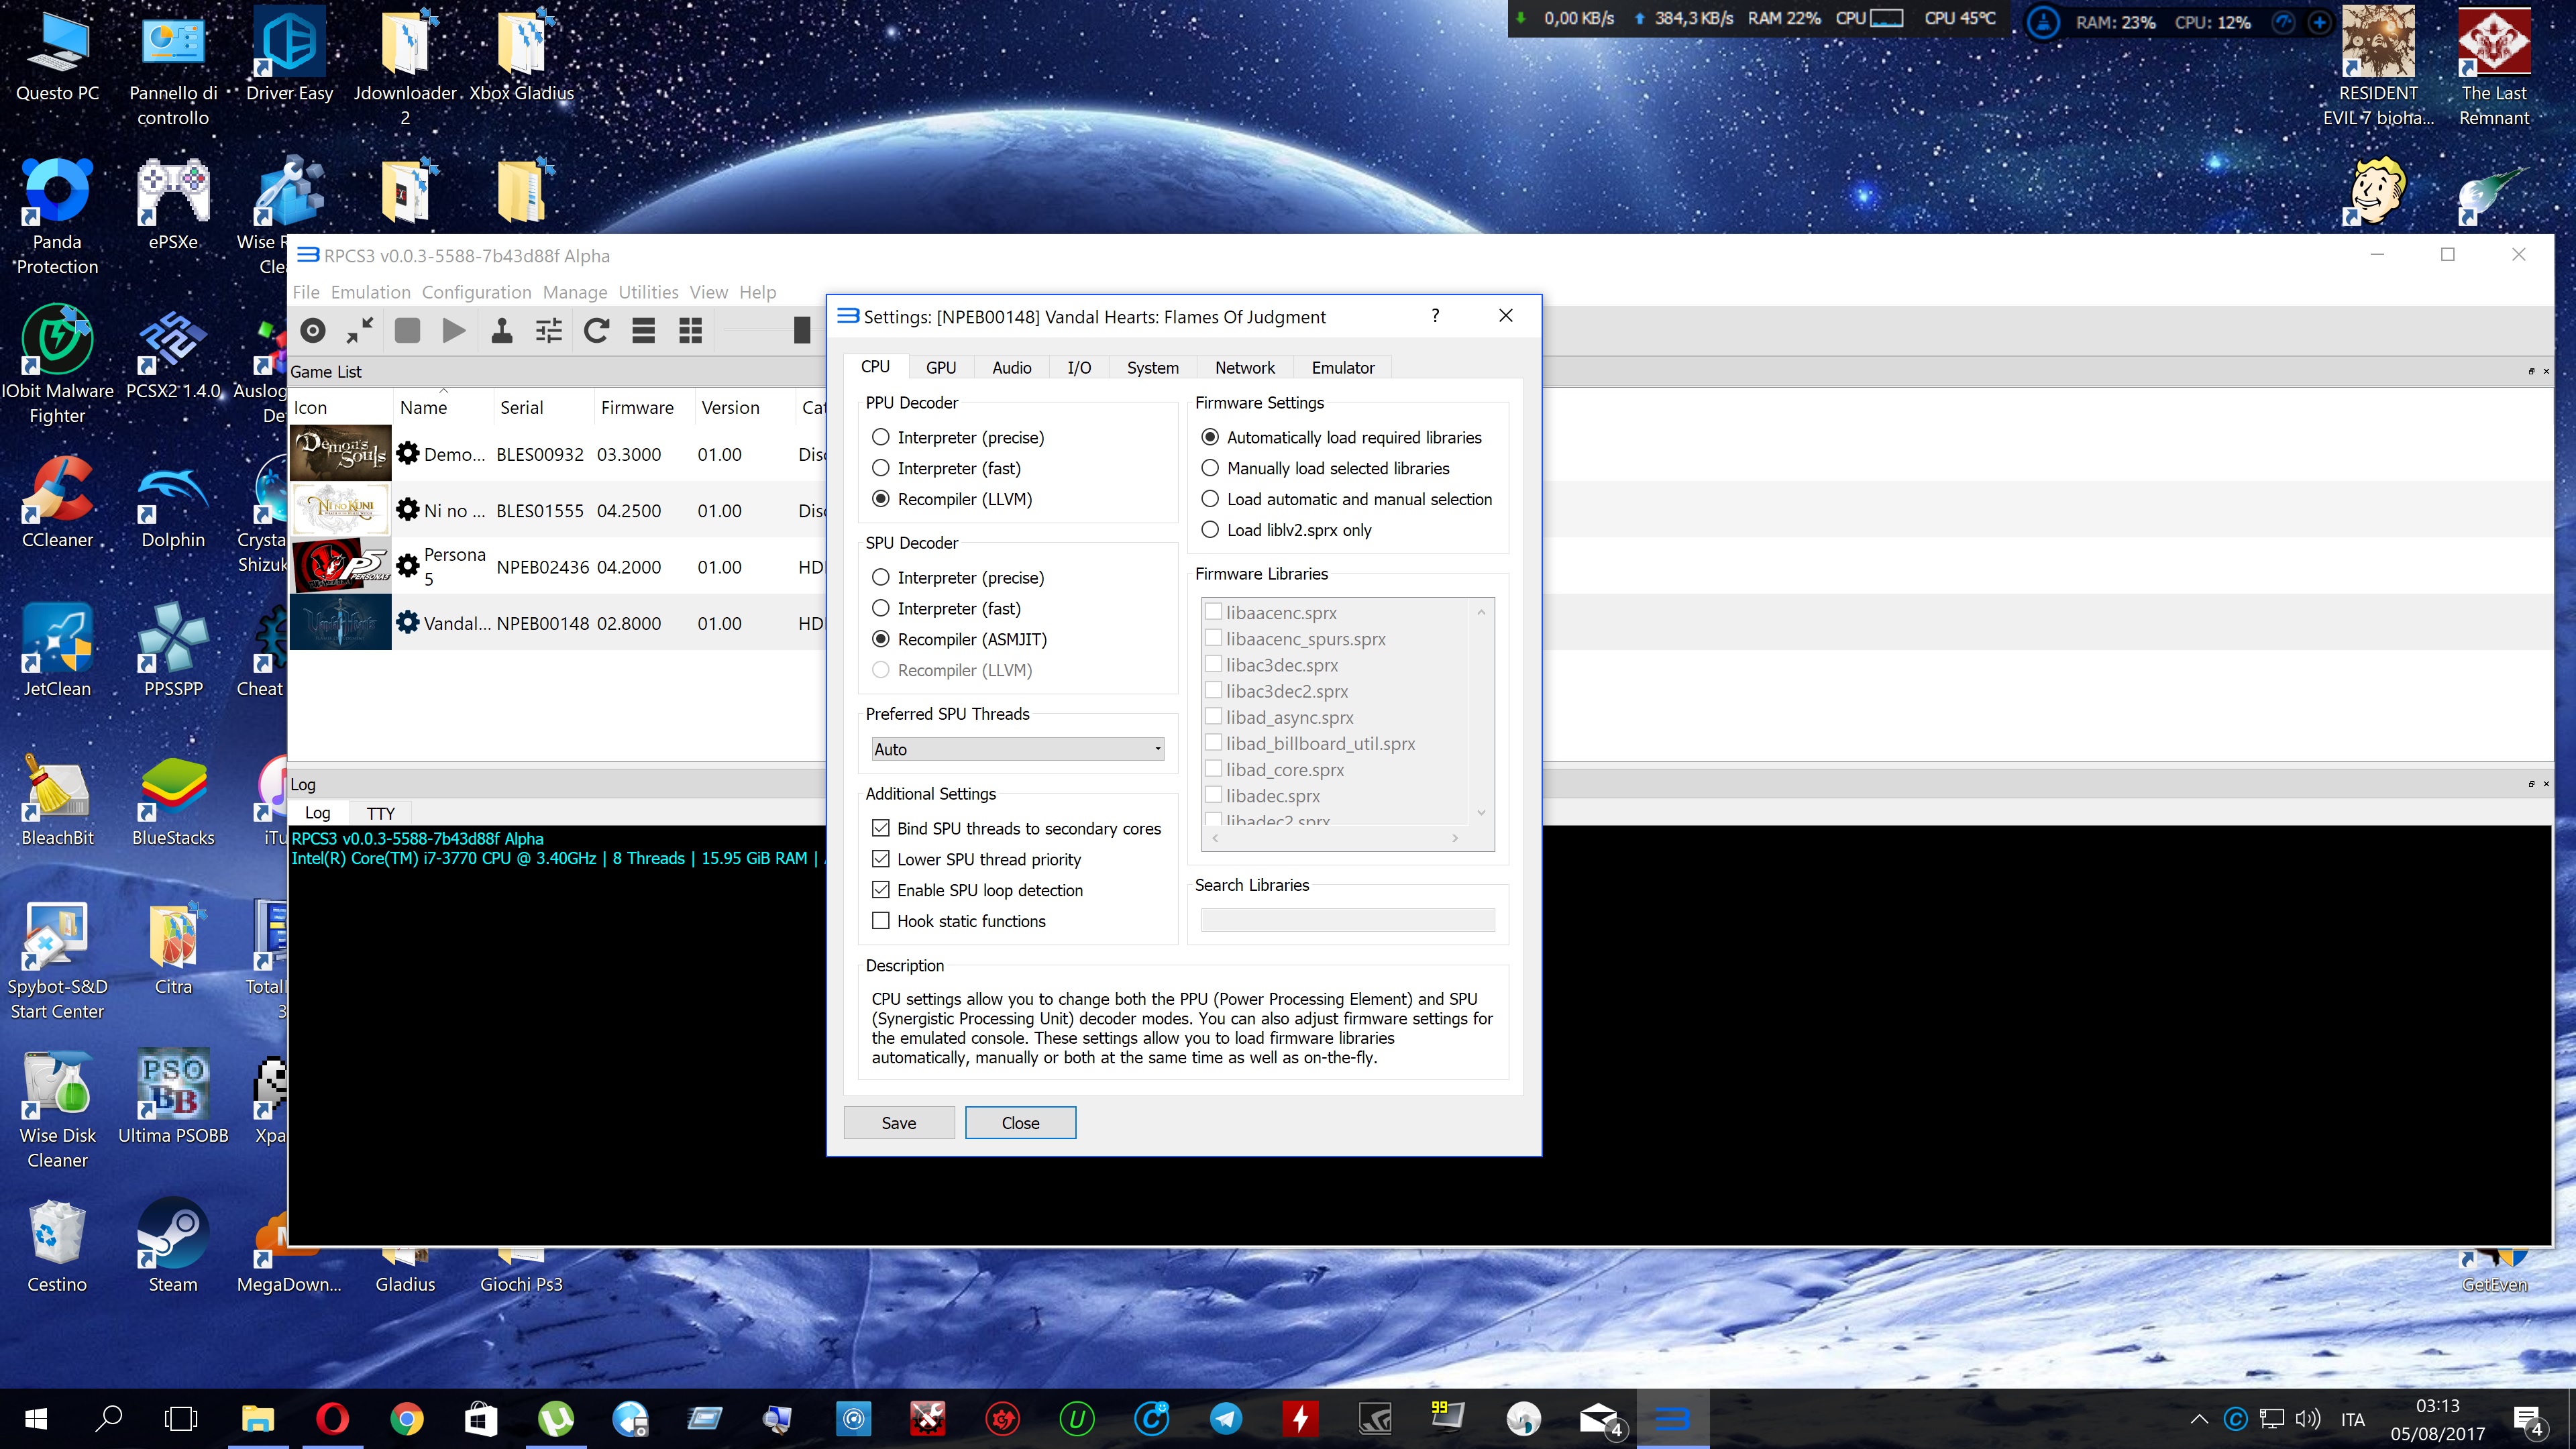Open the Emulator settings tab
Viewport: 2576px width, 1449px height.
pos(1343,367)
